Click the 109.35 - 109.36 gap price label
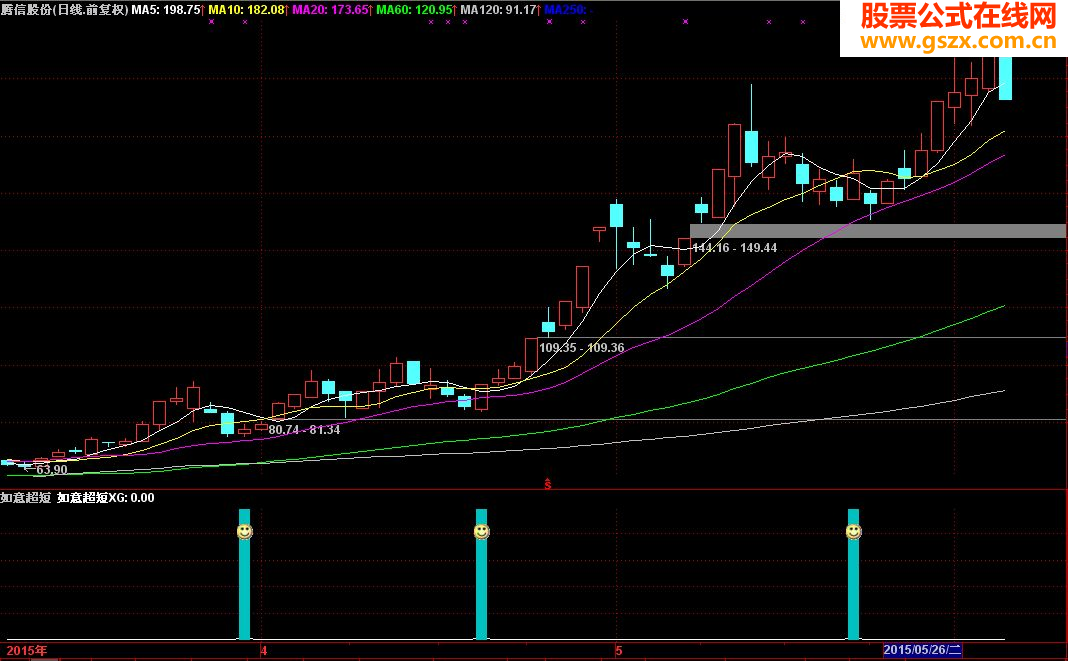The width and height of the screenshot is (1068, 661). pyautogui.click(x=582, y=348)
